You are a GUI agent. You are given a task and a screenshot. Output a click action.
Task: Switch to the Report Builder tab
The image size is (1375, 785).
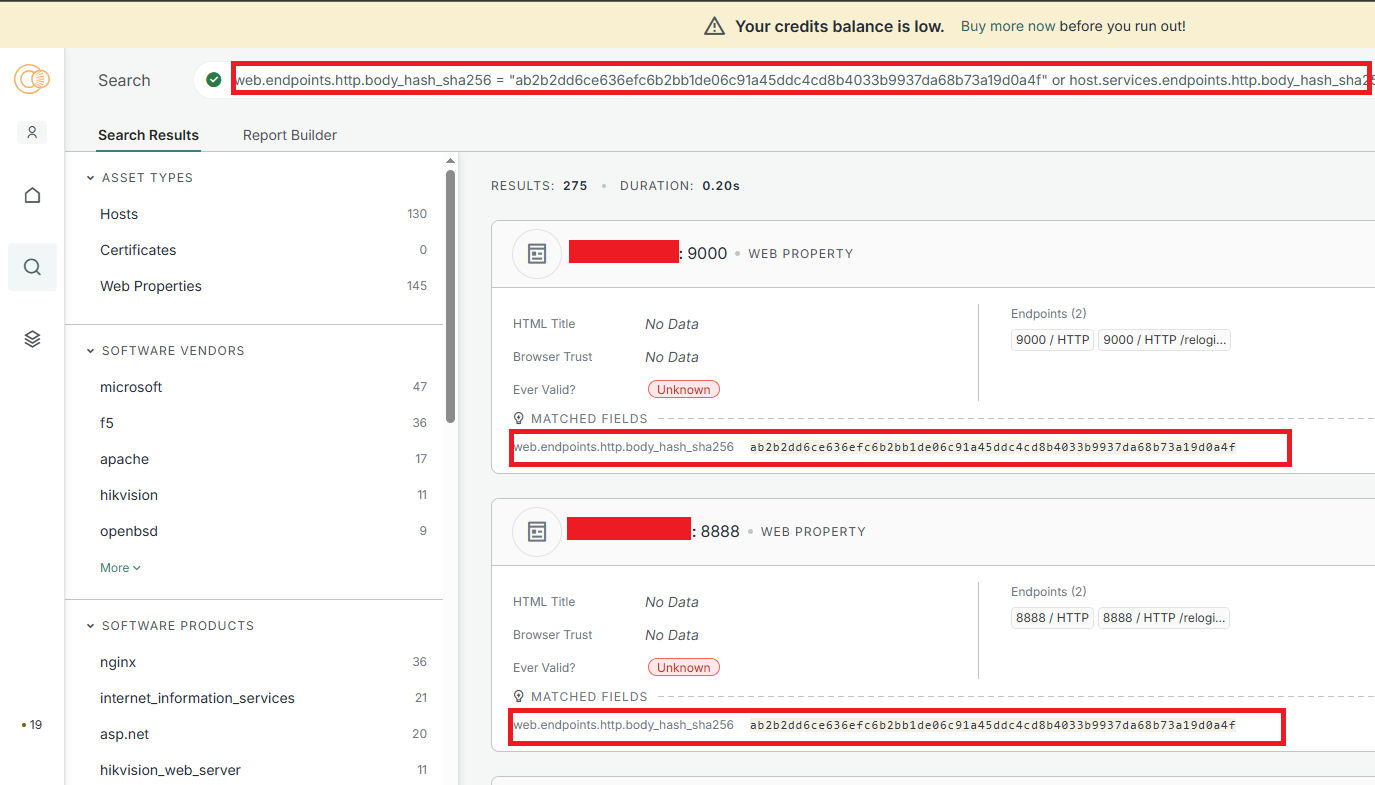point(290,135)
